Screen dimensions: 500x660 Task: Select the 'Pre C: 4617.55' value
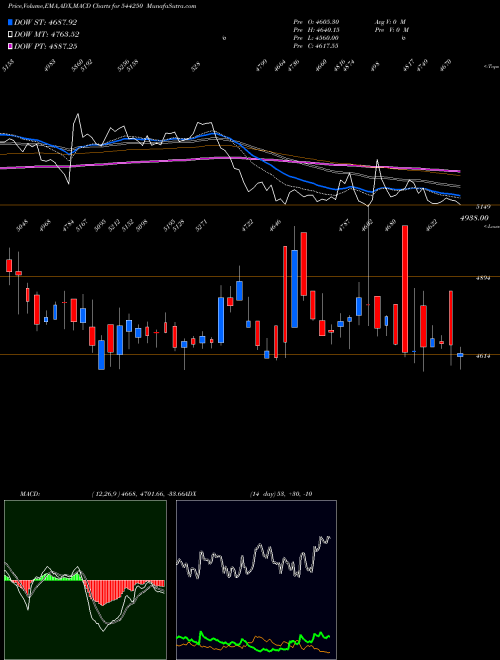click(x=316, y=46)
